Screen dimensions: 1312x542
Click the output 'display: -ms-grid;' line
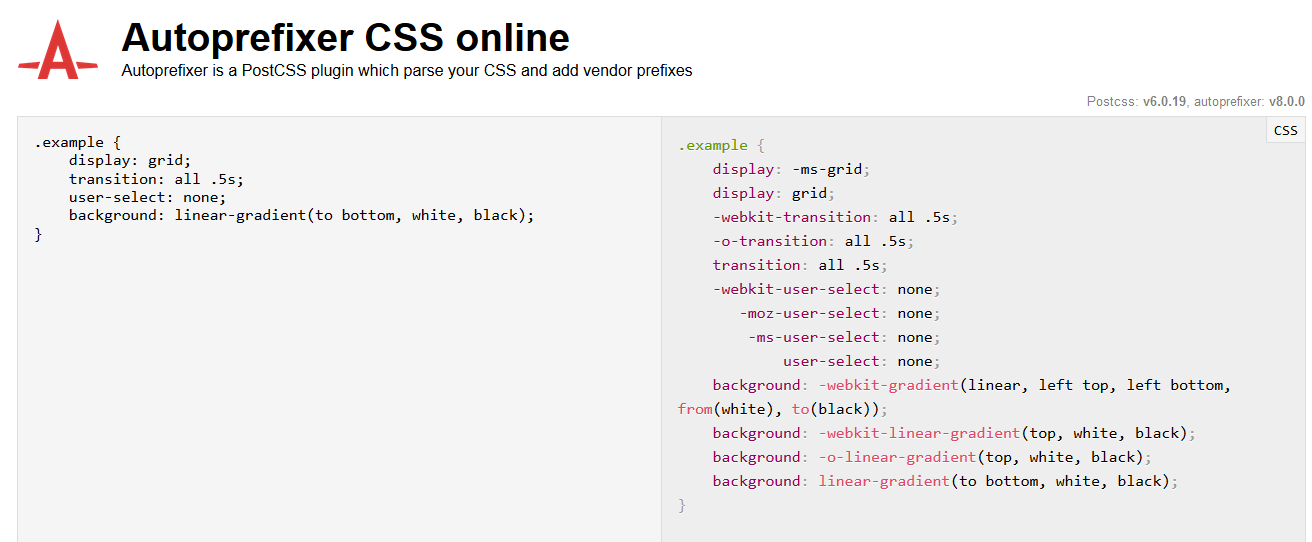click(792, 169)
